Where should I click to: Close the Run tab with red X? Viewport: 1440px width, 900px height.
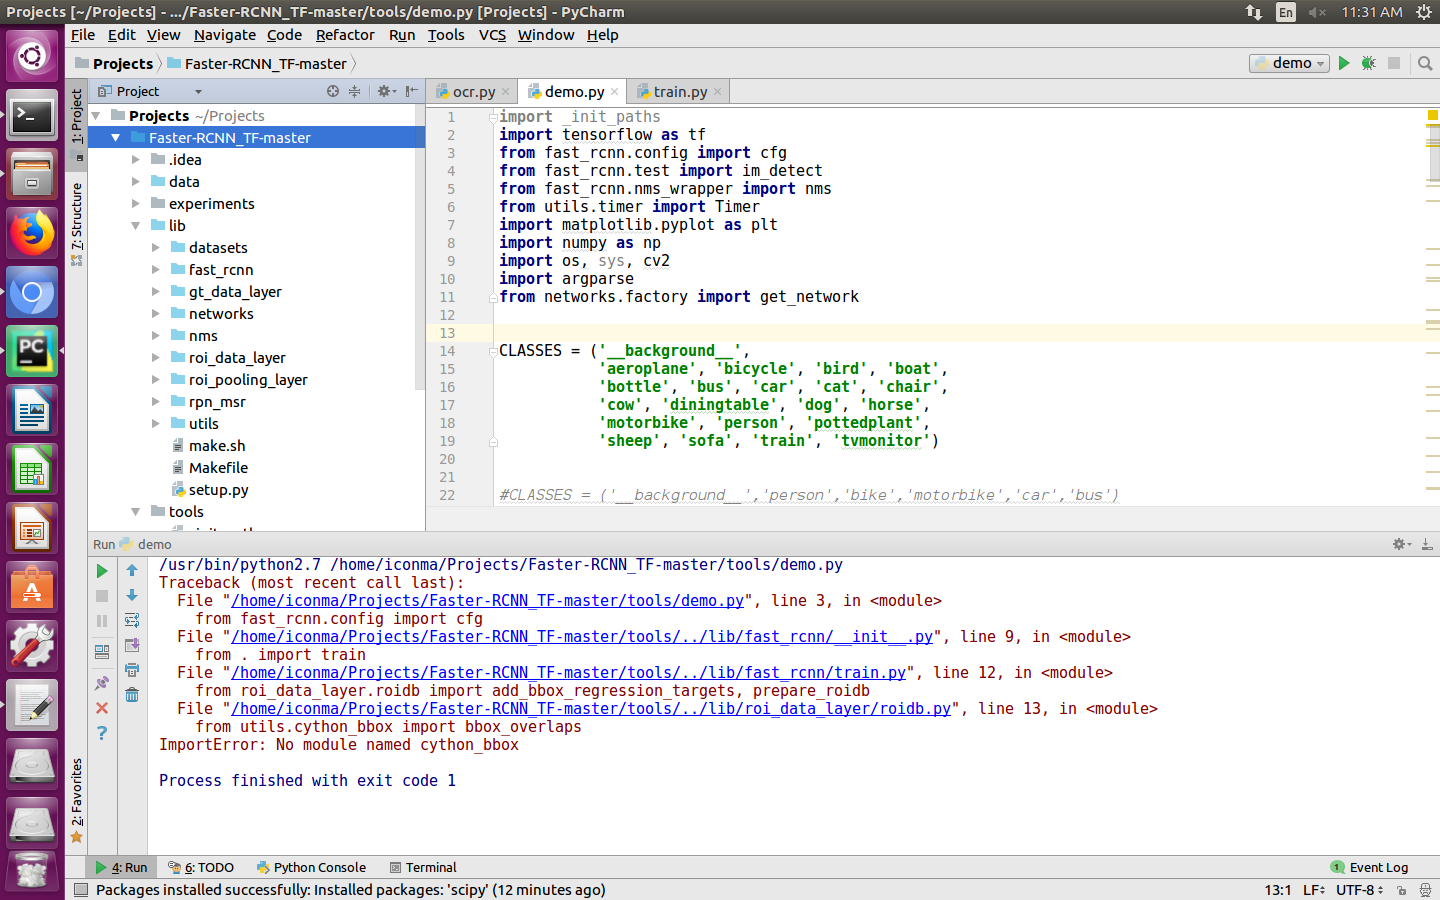[102, 708]
